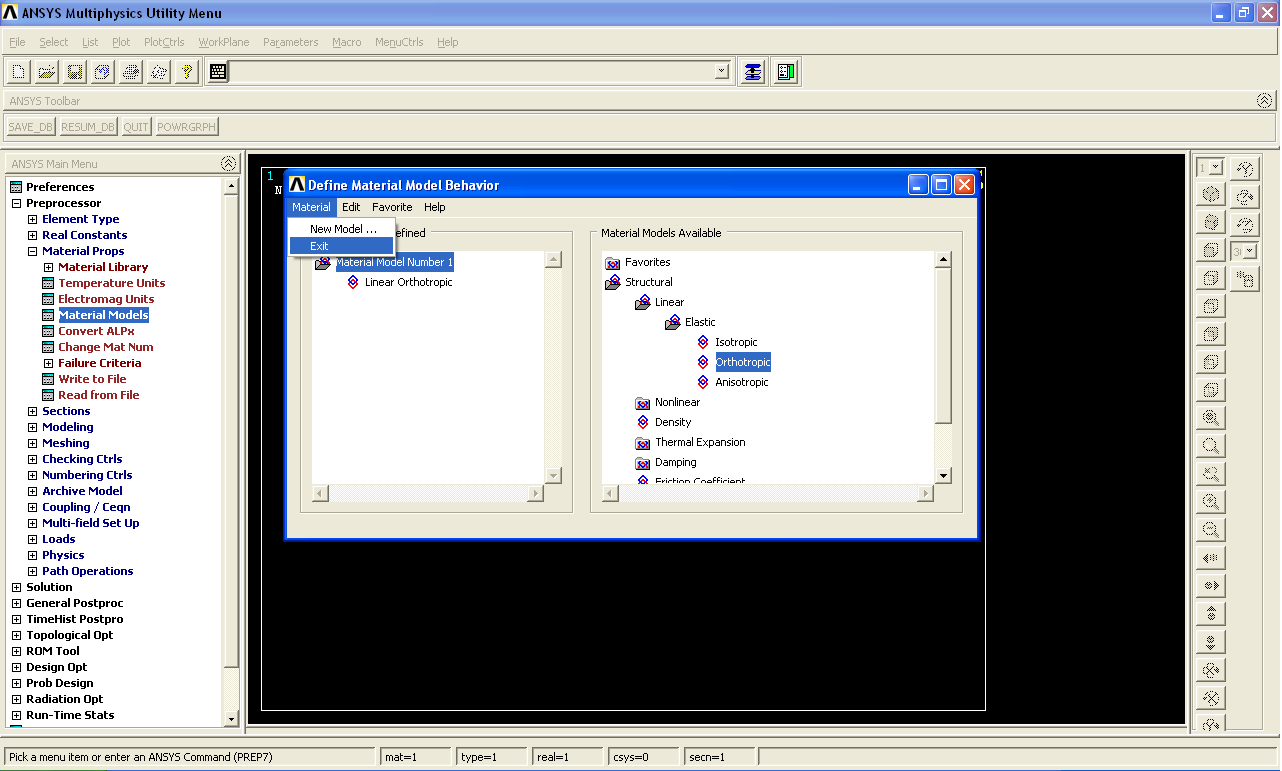Expand the Real Constants tree node
The height and width of the screenshot is (771, 1282).
click(x=32, y=235)
